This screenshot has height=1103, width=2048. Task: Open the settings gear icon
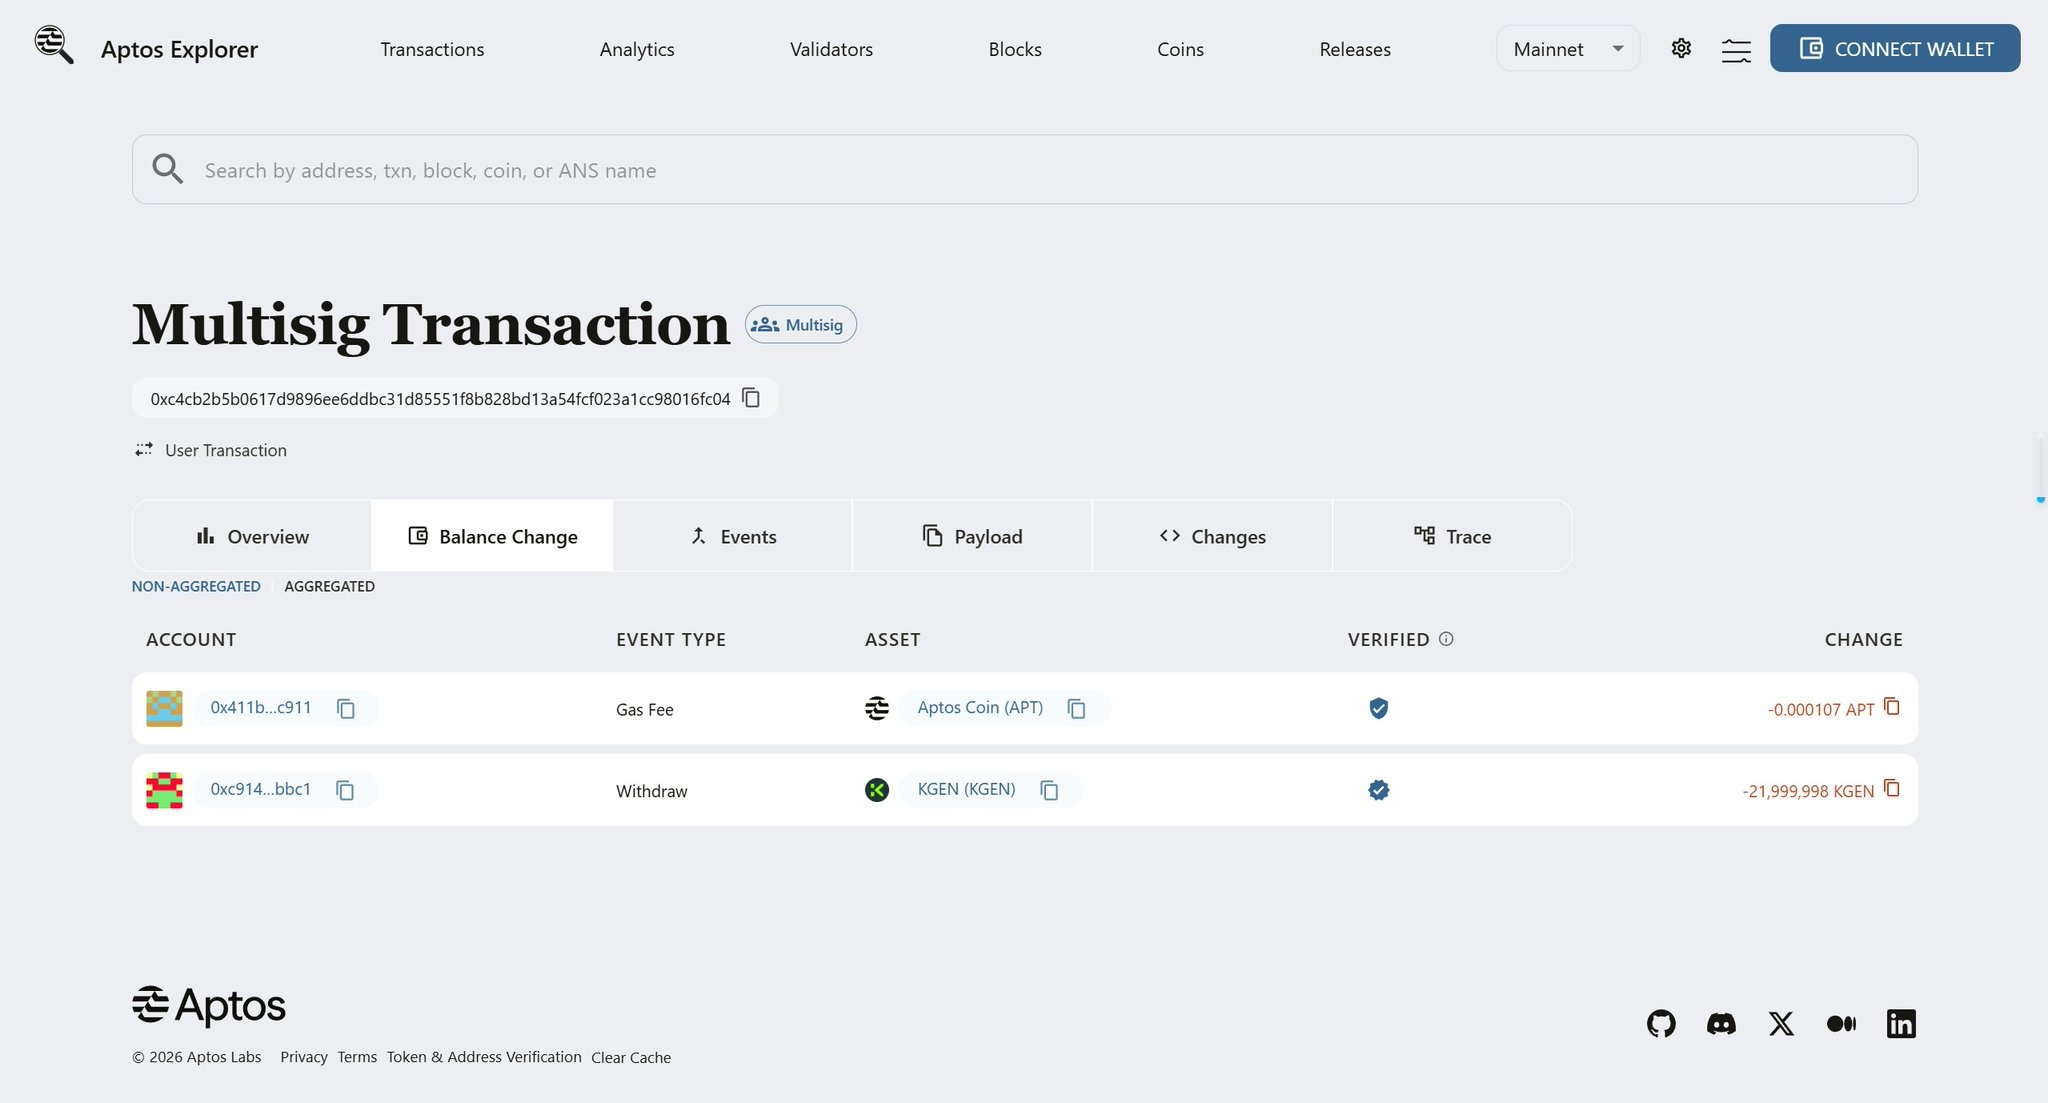click(1681, 48)
